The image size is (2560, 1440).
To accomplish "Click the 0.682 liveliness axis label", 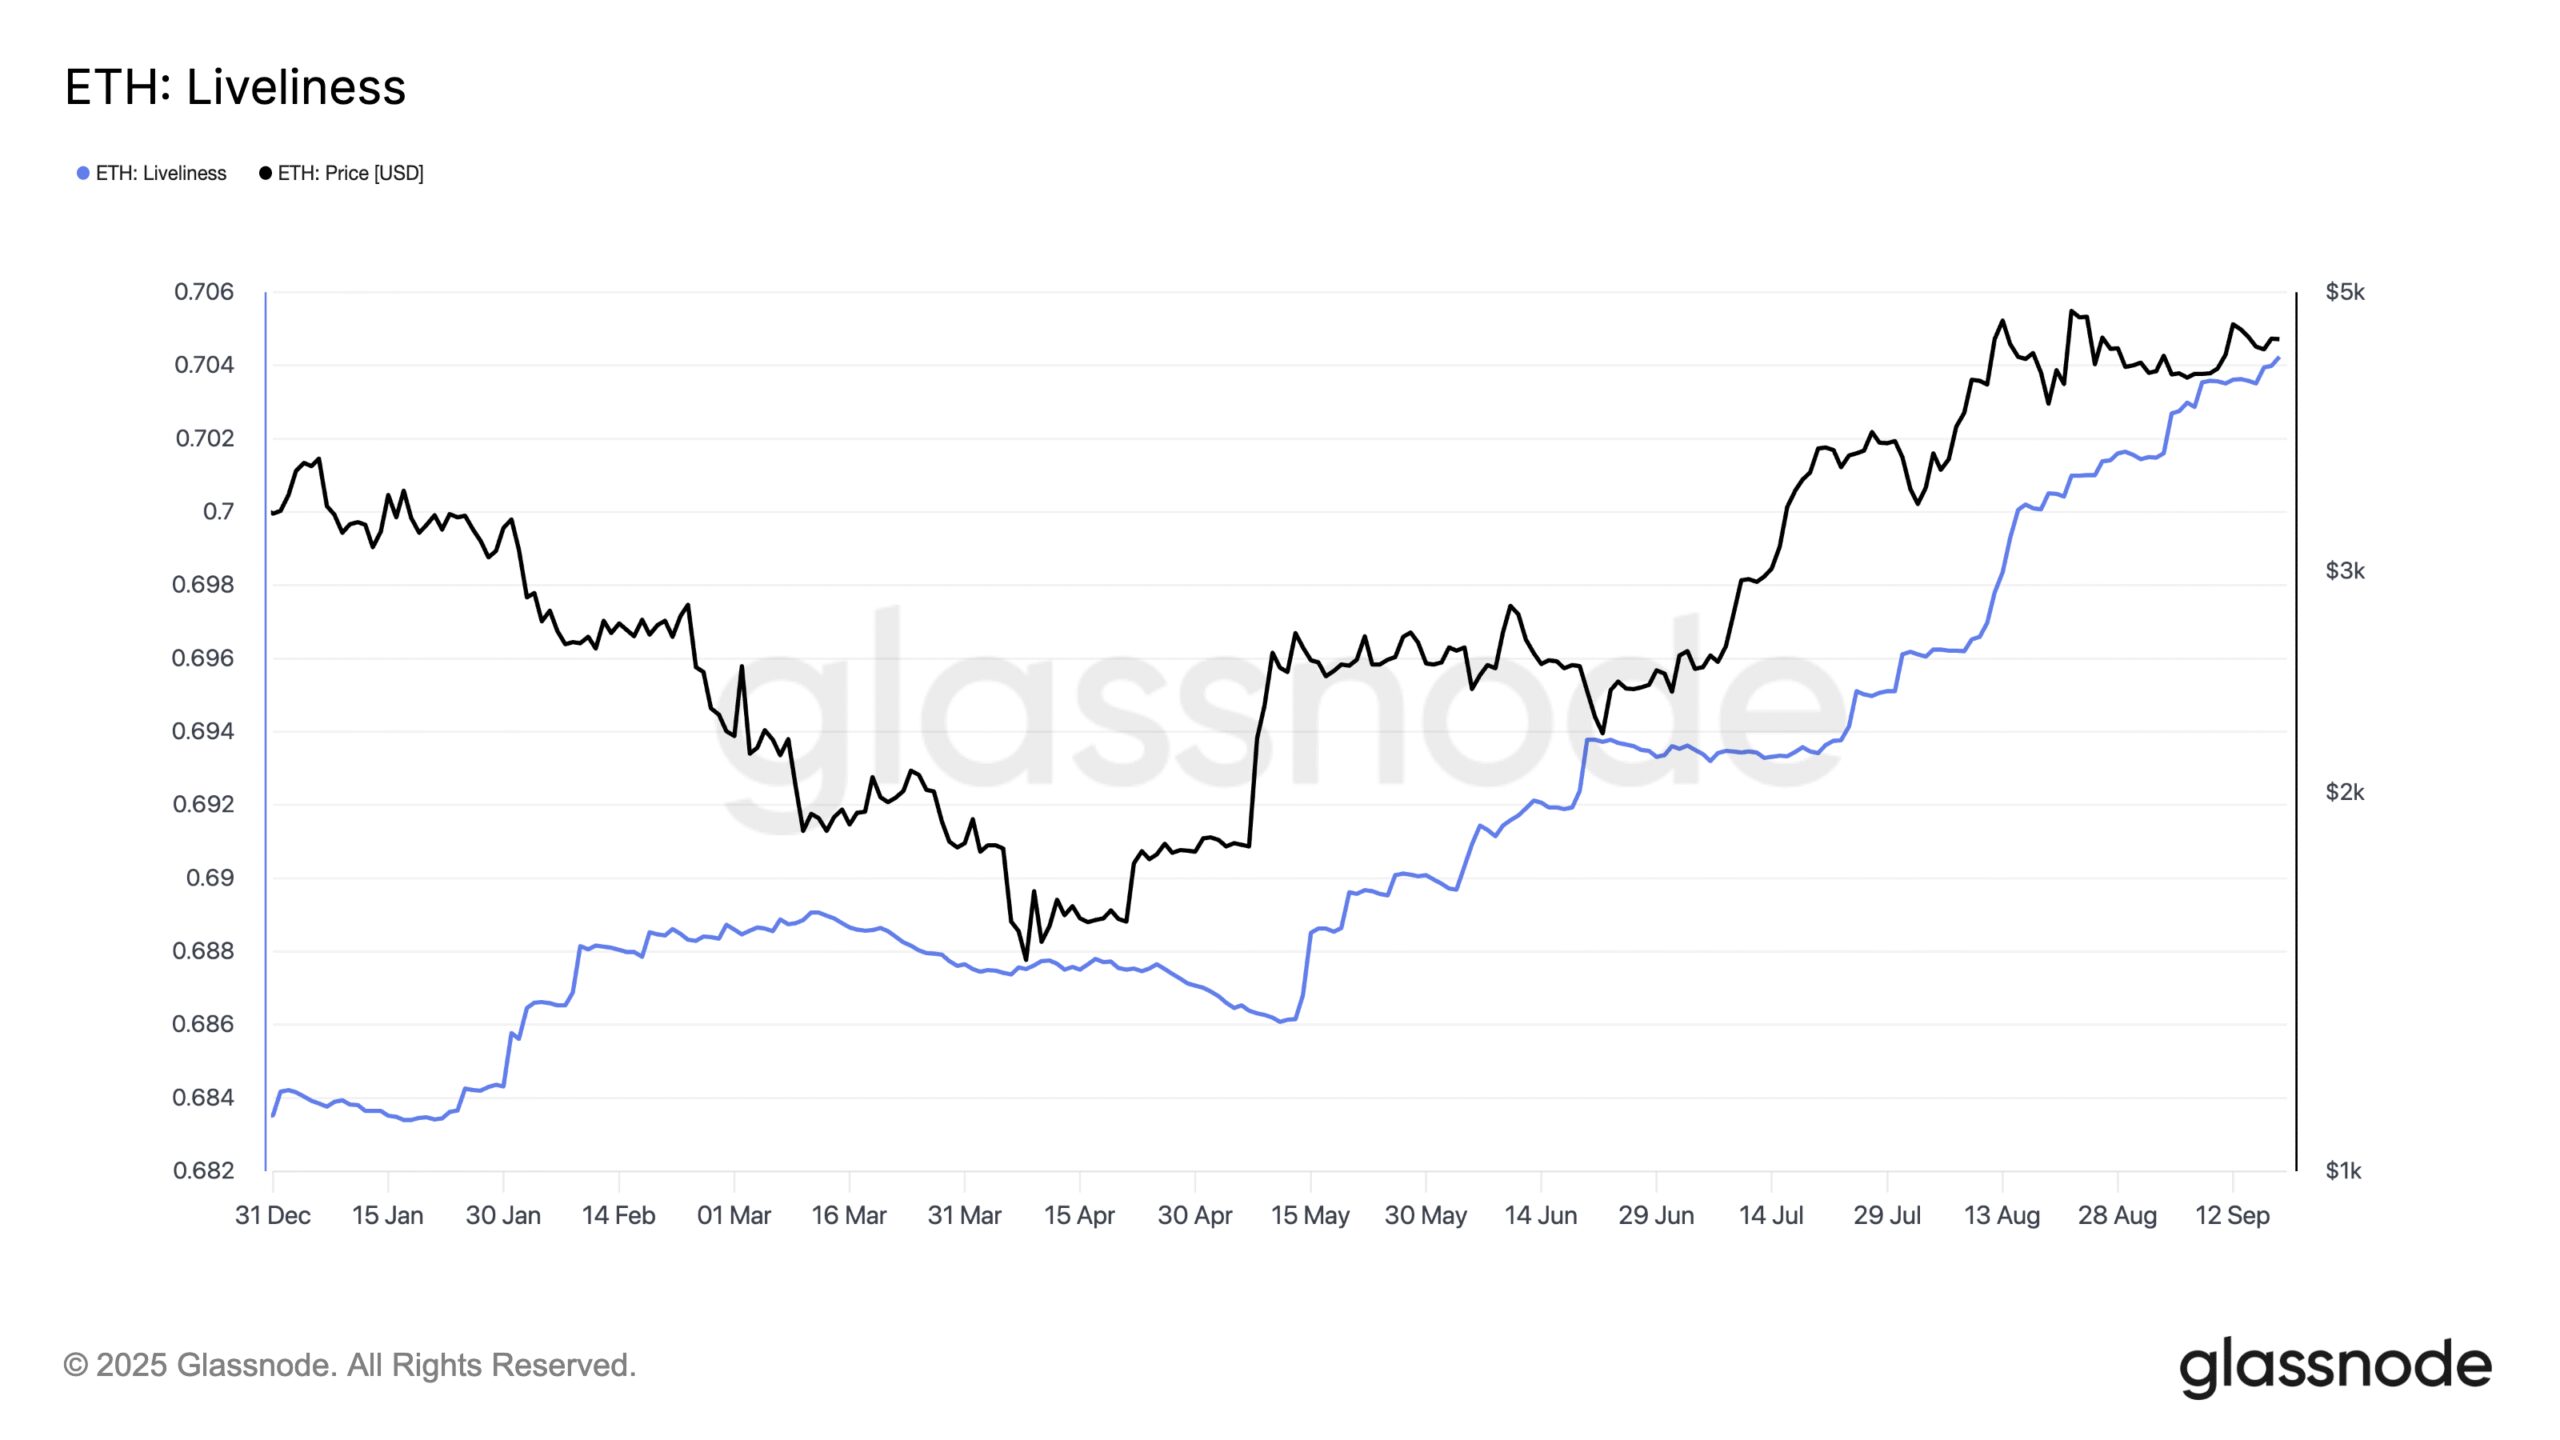I will [204, 1170].
